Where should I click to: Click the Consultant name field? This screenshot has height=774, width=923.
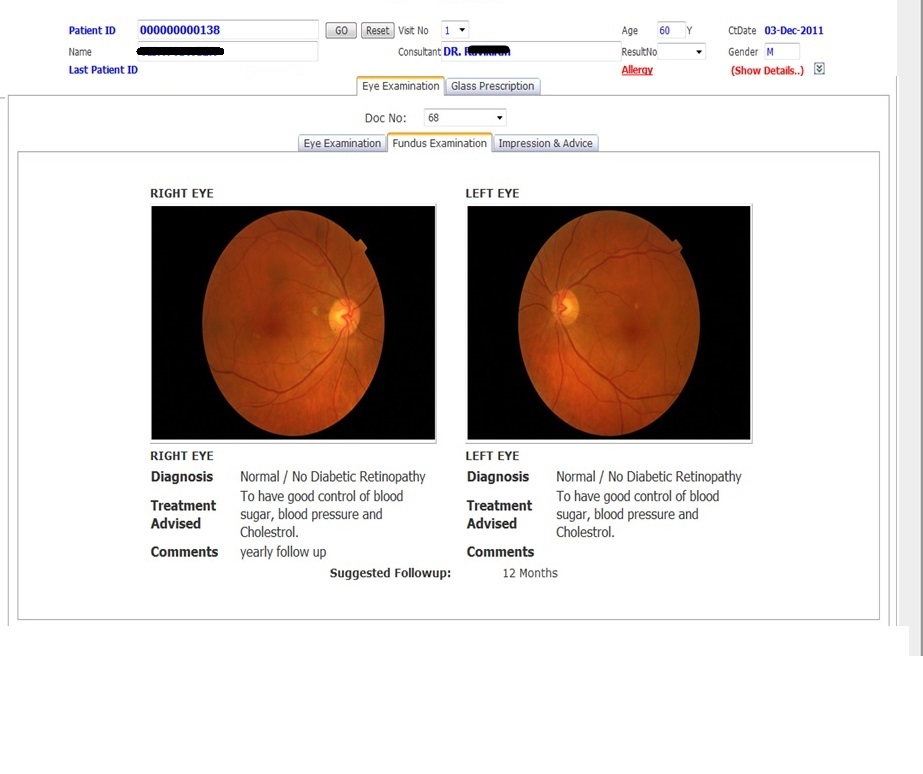pyautogui.click(x=532, y=52)
